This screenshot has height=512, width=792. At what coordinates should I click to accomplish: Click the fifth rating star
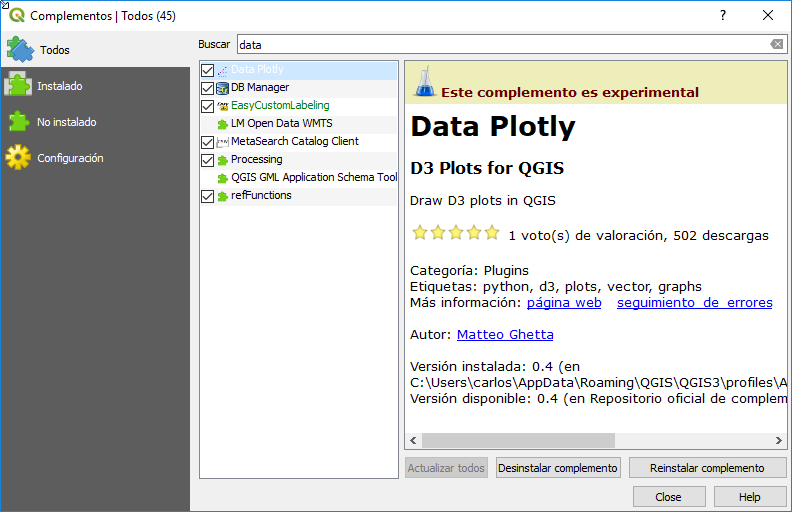point(491,234)
